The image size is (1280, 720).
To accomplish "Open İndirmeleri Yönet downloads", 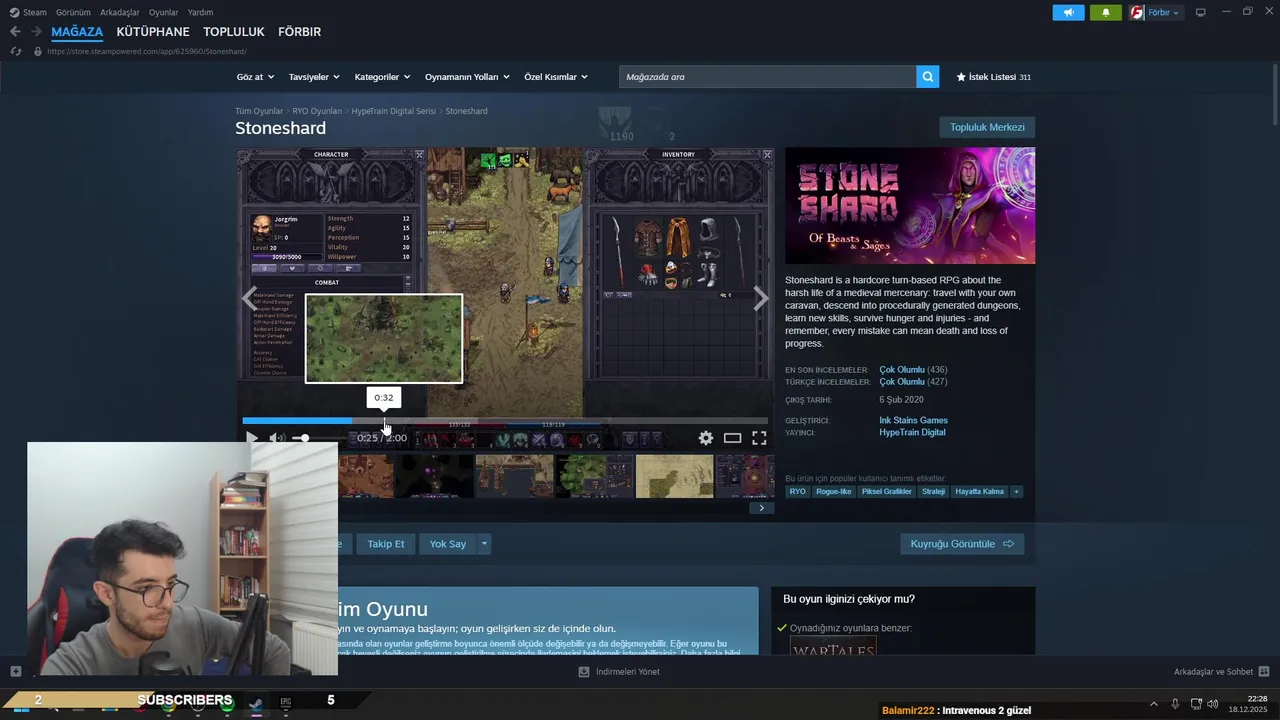I will [619, 672].
